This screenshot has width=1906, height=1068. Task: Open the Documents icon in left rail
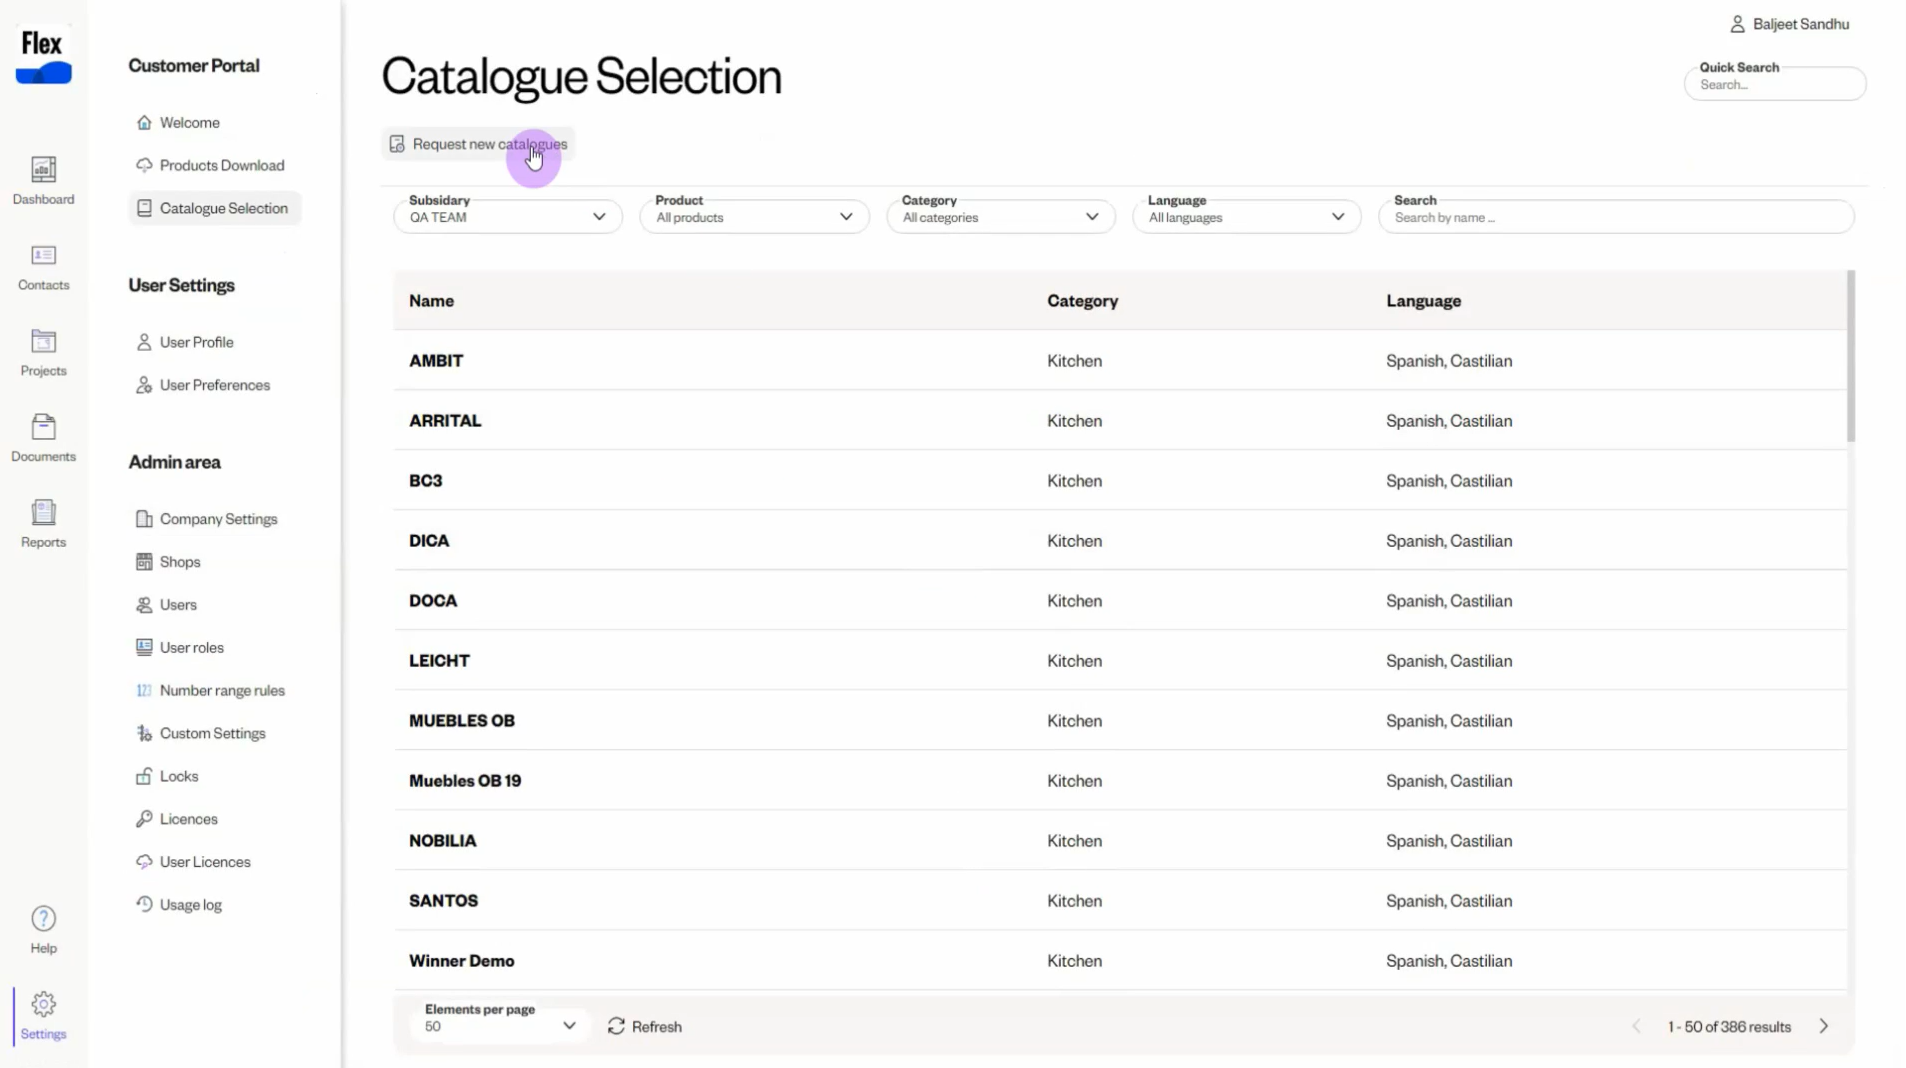click(43, 427)
